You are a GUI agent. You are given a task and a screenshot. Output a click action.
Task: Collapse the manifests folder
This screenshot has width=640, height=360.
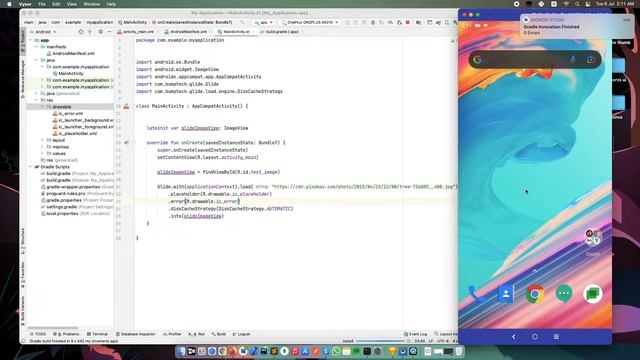(x=36, y=47)
